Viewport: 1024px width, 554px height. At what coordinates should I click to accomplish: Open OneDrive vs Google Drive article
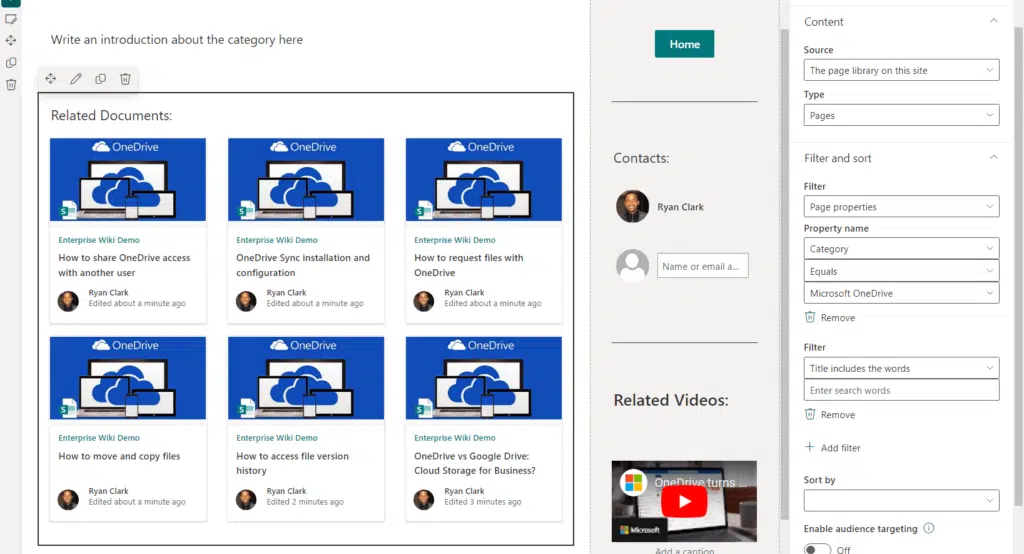click(474, 463)
